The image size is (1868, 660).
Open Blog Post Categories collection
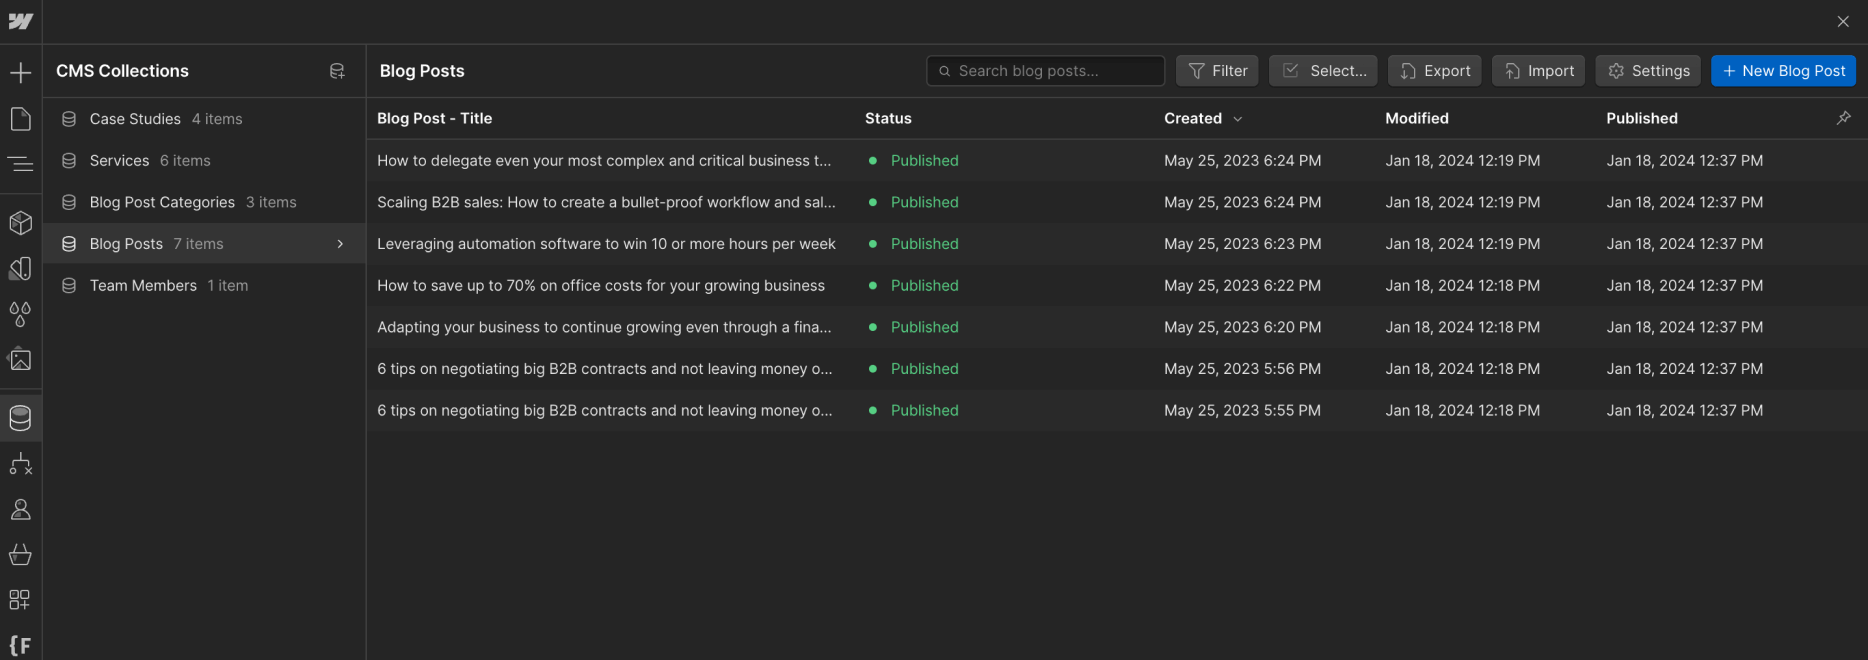point(204,202)
